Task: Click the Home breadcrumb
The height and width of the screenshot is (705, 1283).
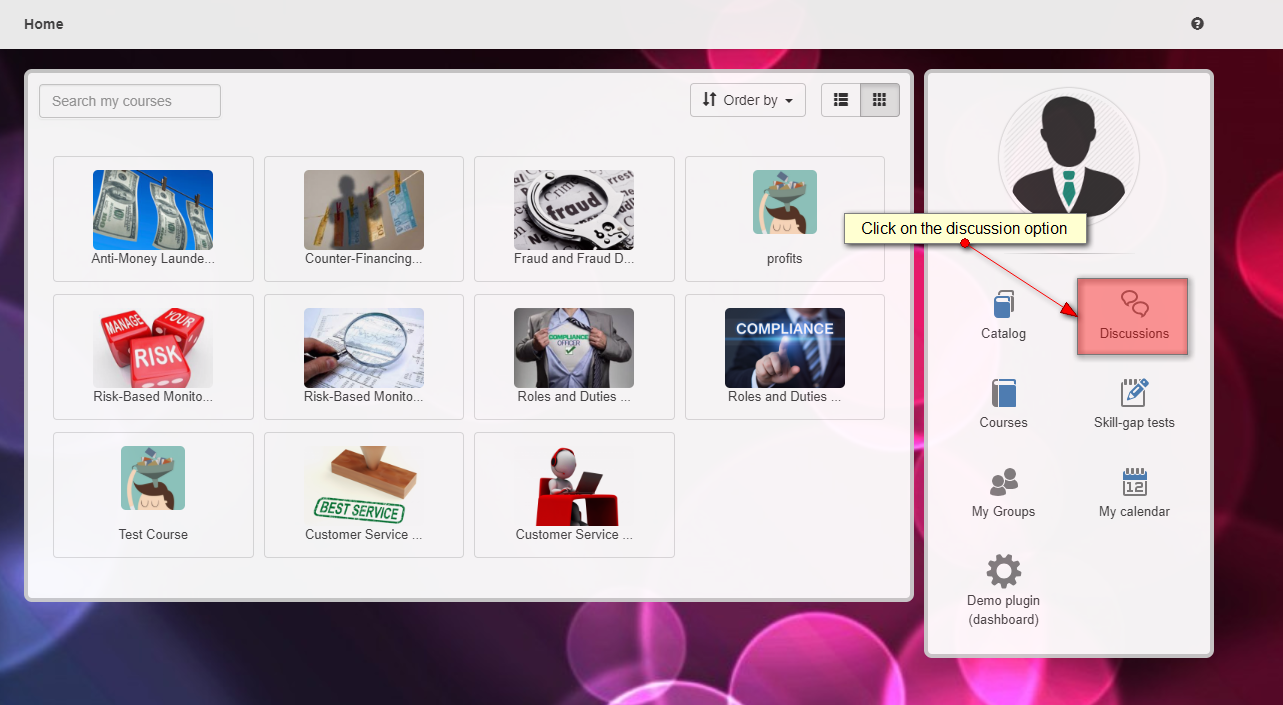Action: click(x=44, y=24)
